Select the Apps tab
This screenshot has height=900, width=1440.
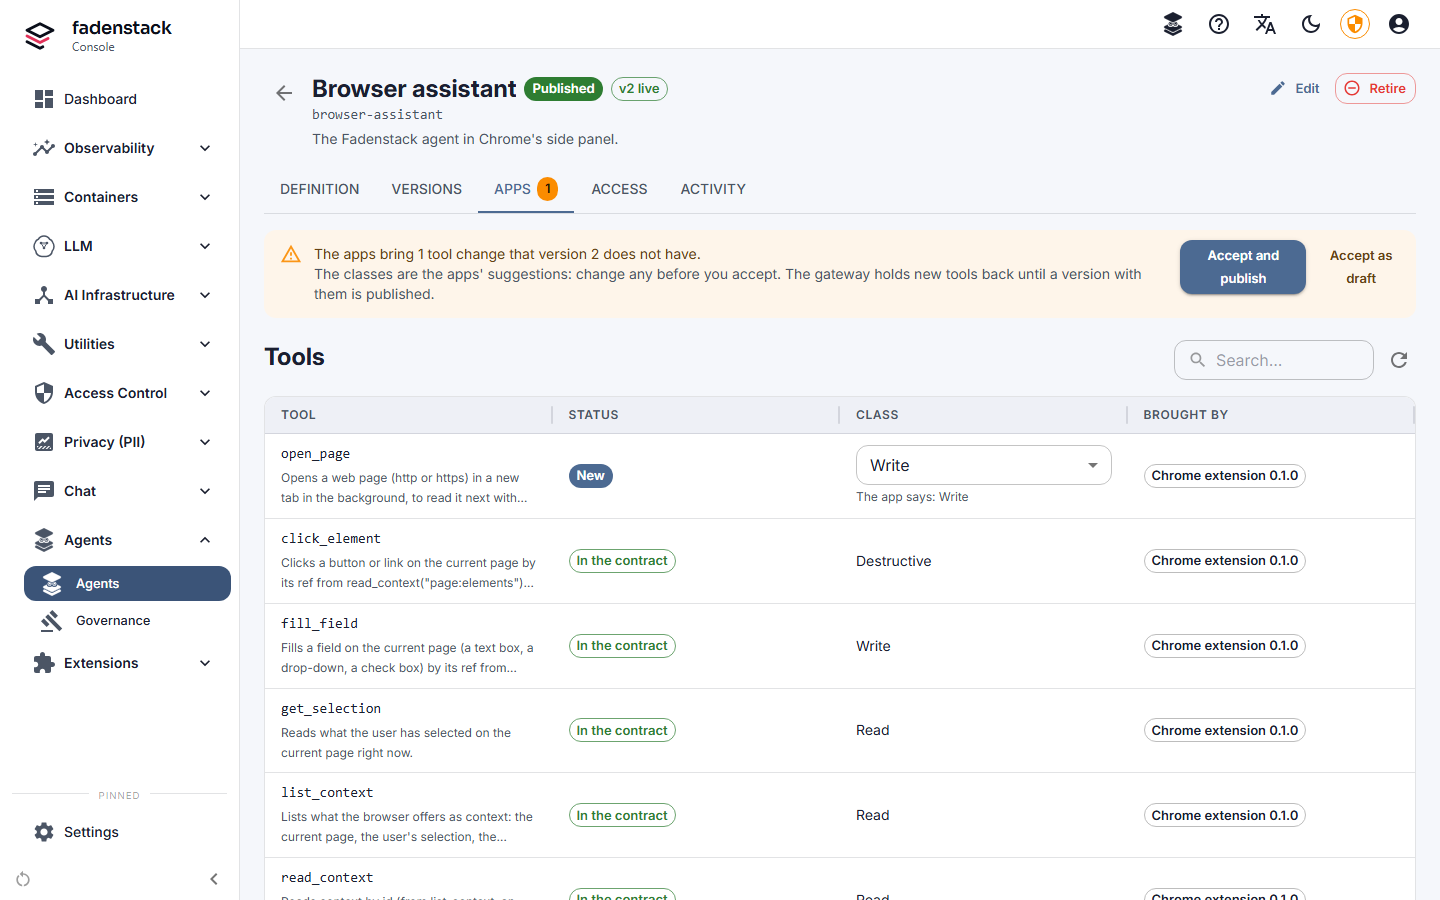coord(526,189)
